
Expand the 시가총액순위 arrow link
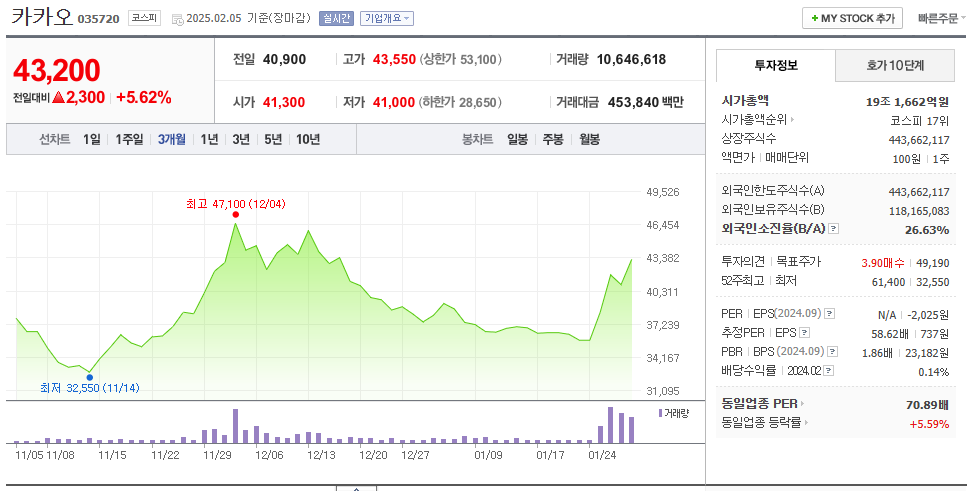pyautogui.click(x=792, y=120)
